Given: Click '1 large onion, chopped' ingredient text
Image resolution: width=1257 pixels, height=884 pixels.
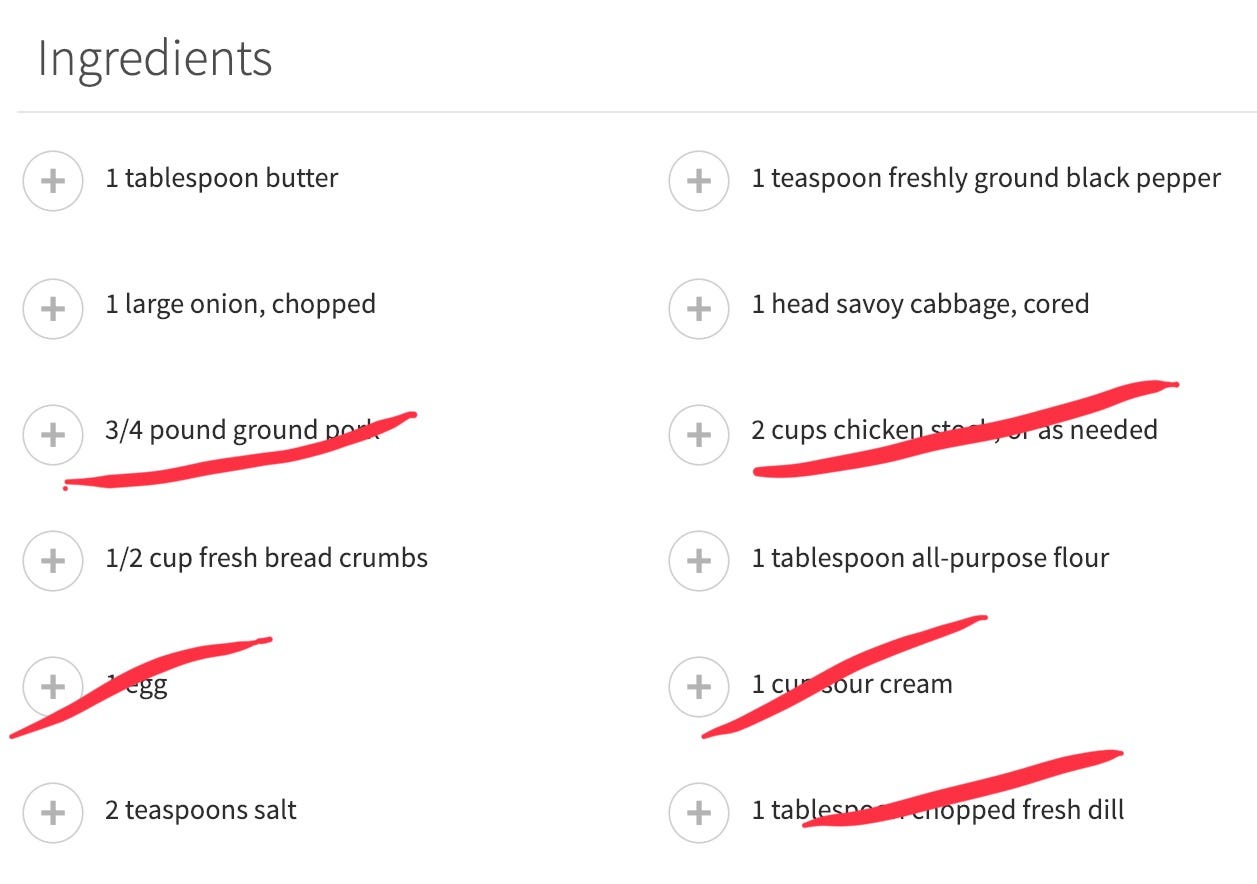Looking at the screenshot, I should click(241, 305).
